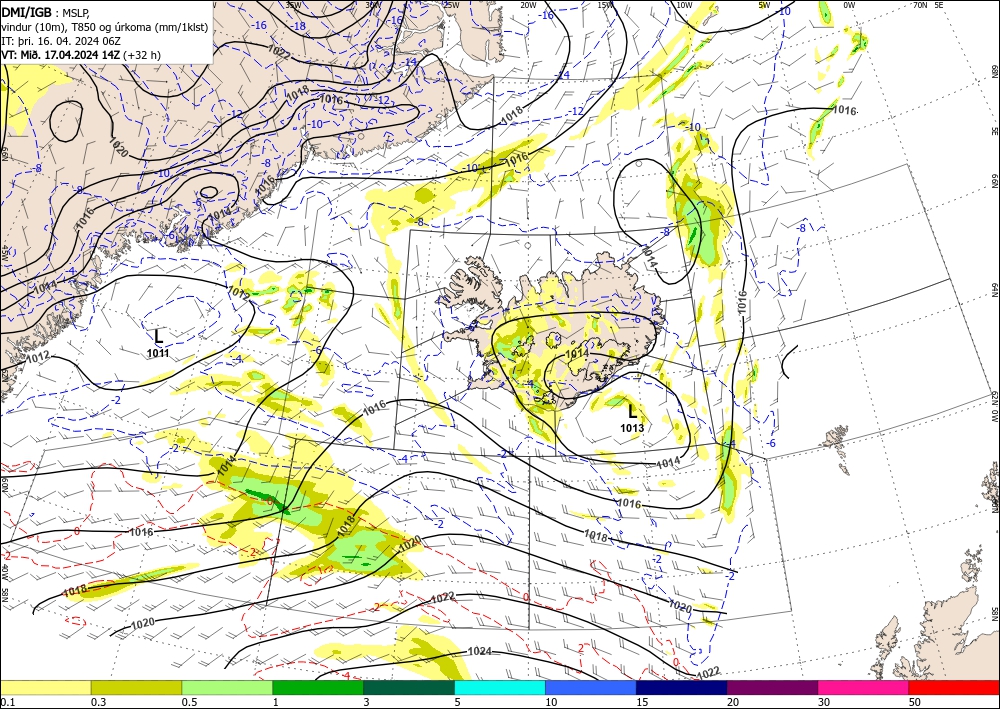Click the low pressure 'L' above 1013
The height and width of the screenshot is (709, 1000).
click(632, 411)
